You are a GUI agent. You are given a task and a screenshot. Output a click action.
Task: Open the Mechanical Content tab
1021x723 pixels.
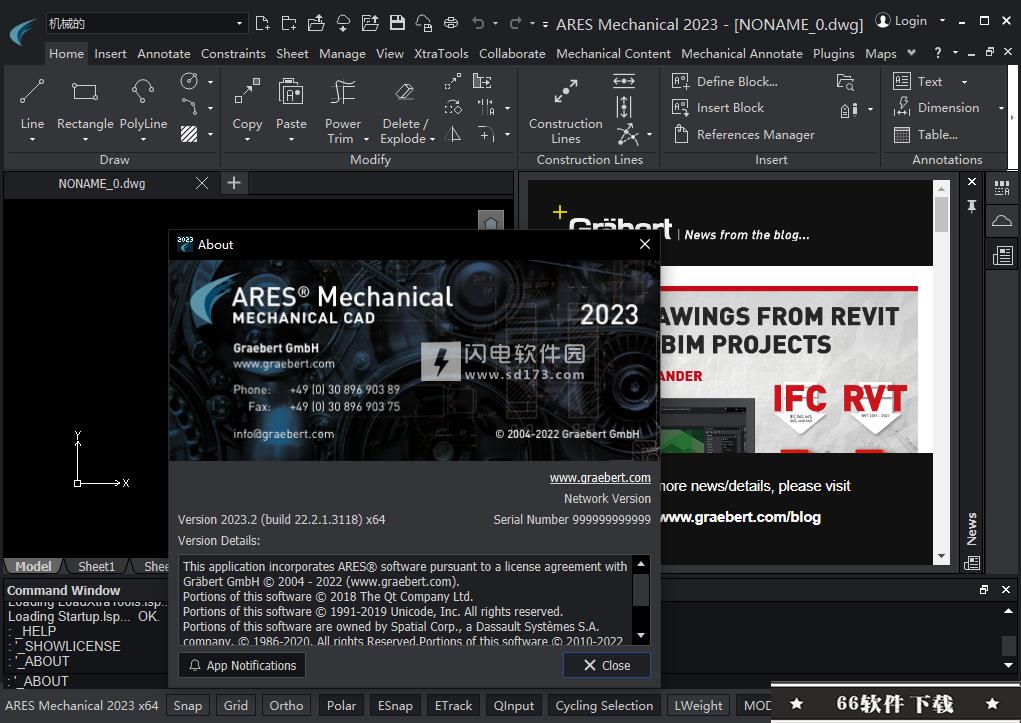pyautogui.click(x=613, y=53)
